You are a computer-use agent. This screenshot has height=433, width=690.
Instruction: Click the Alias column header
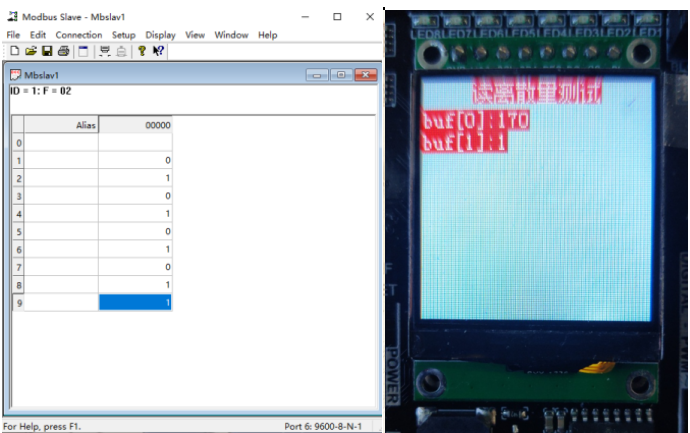pos(61,125)
